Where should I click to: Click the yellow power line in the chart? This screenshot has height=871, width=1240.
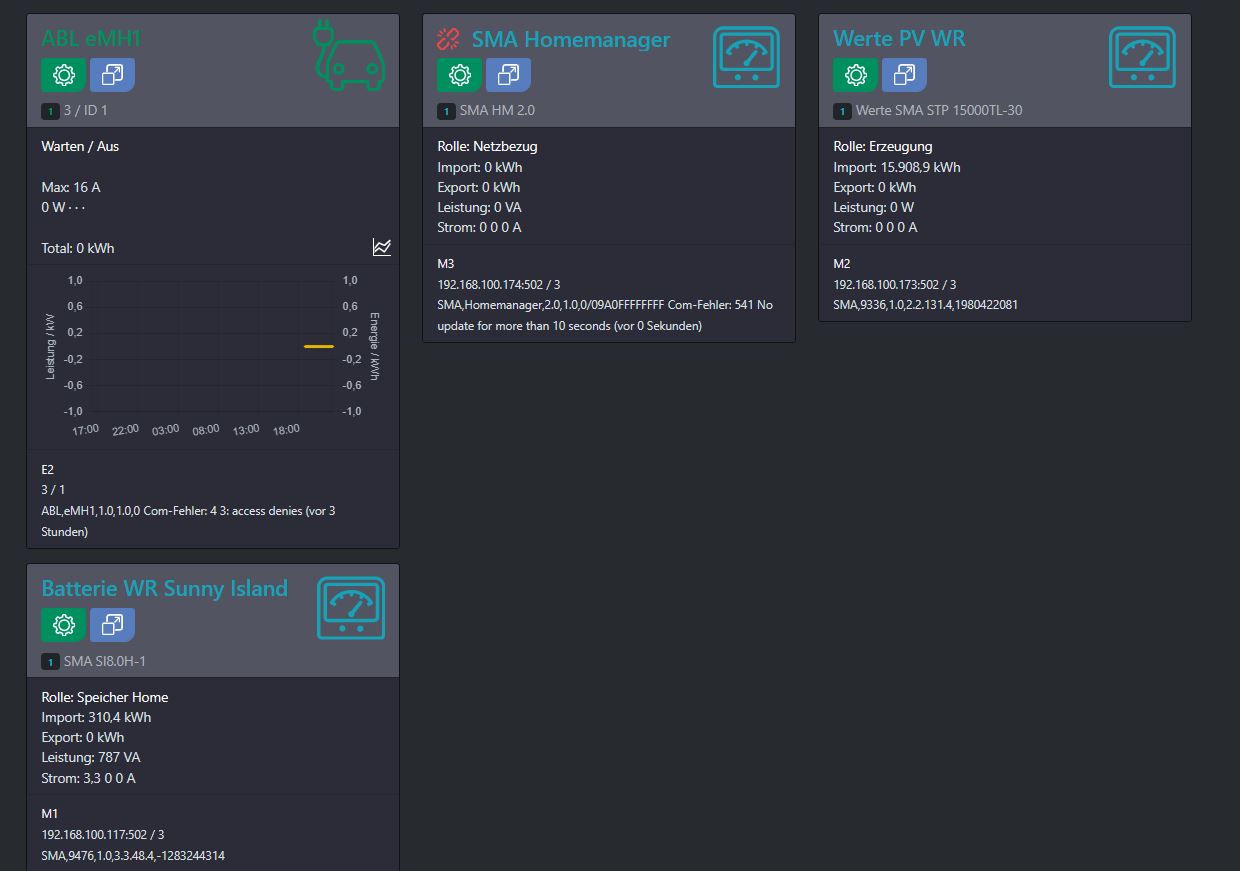tap(319, 346)
